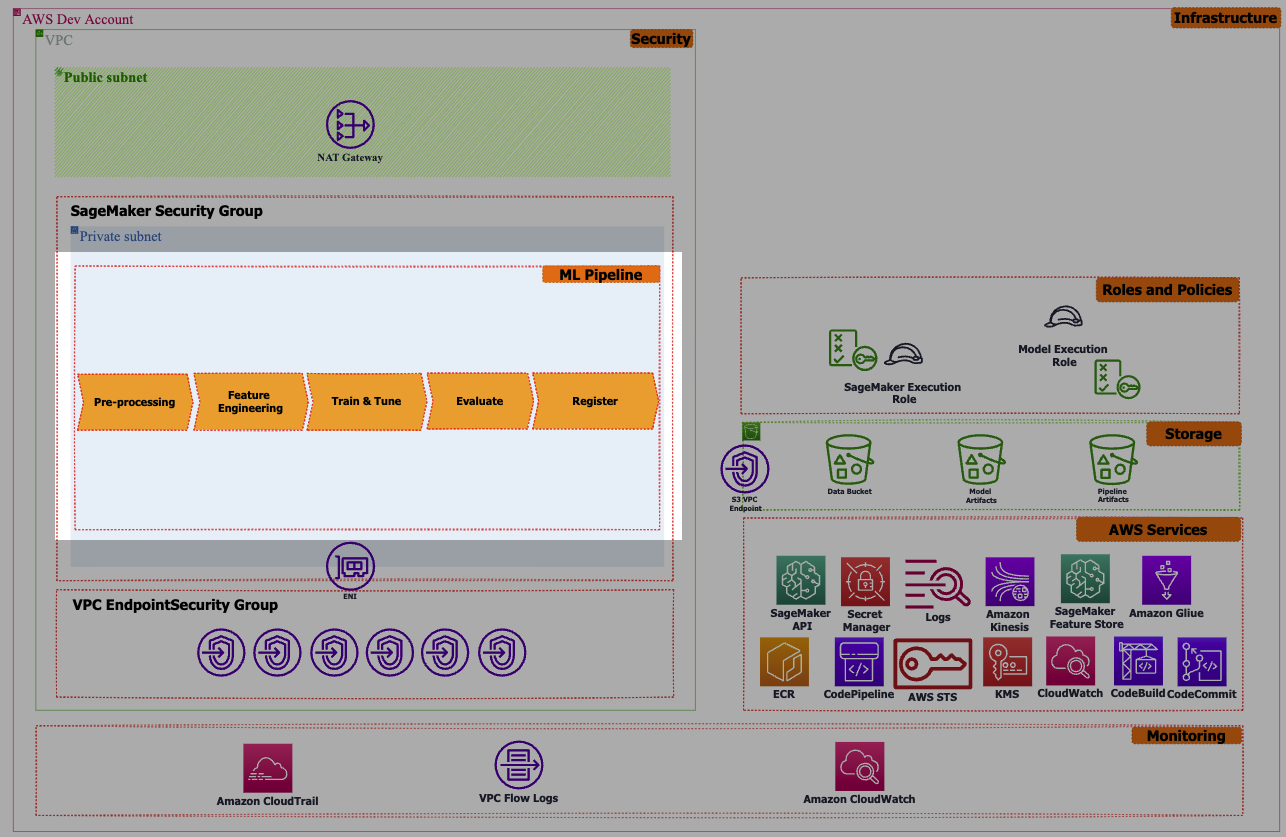
Task: Select the VPC Flow Logs caption
Action: pos(519,798)
